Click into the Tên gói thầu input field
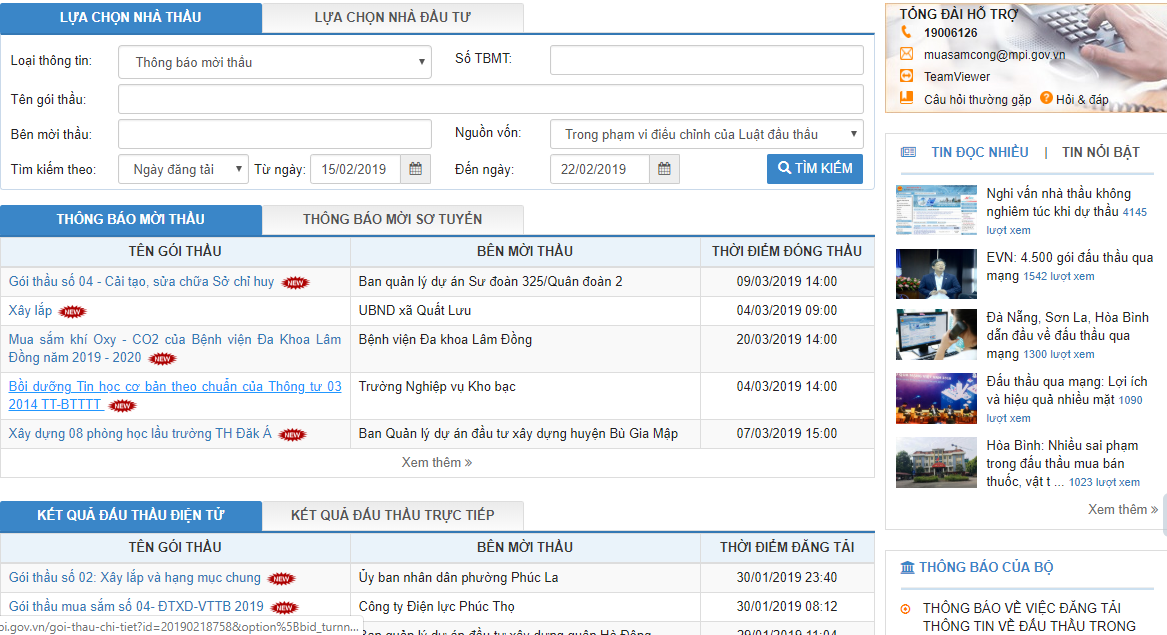The height and width of the screenshot is (635, 1167). [x=490, y=99]
